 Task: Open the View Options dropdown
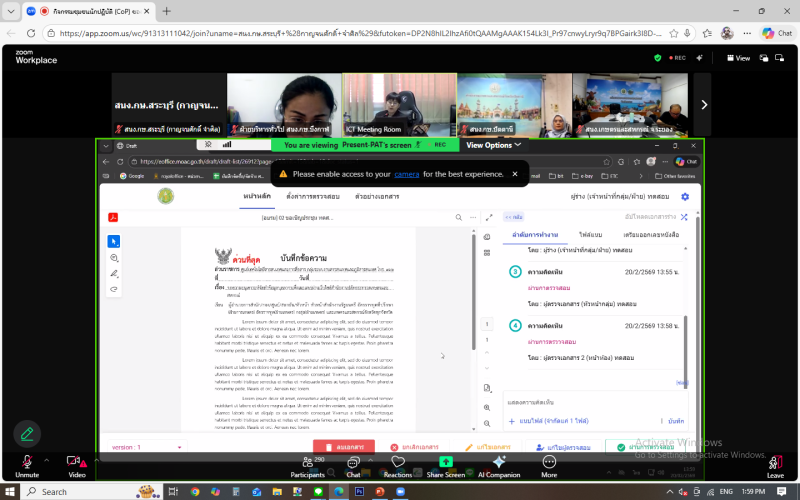[x=493, y=145]
